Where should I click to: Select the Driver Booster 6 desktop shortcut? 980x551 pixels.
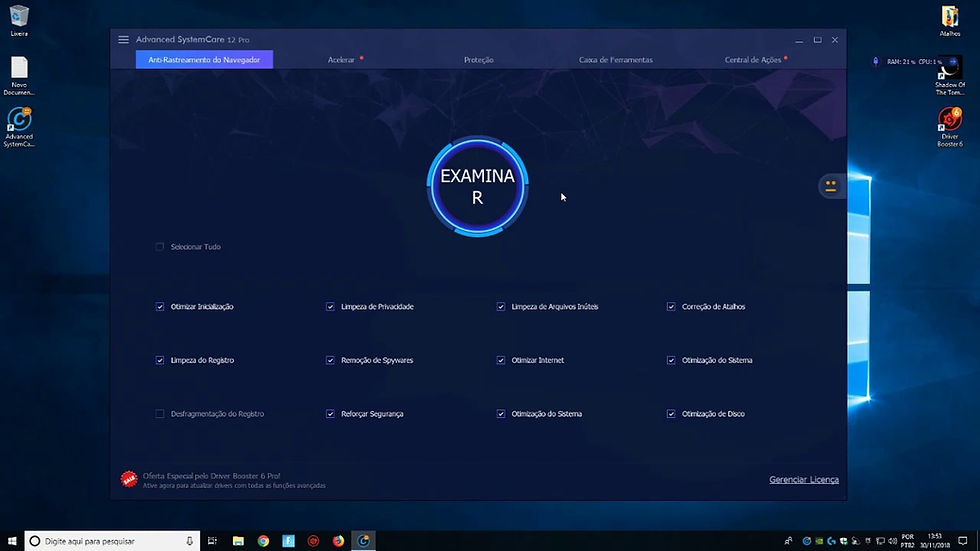(x=949, y=127)
